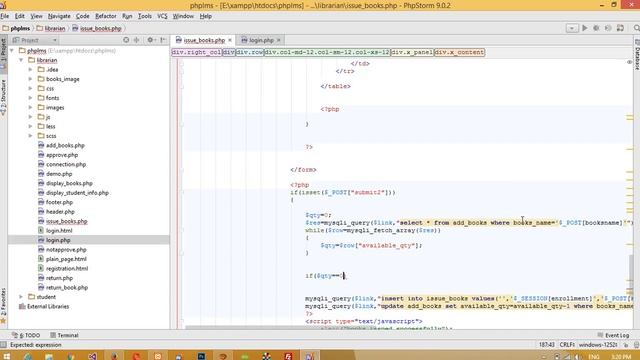Screen dimensions: 640x360
Task: Expand the books_image folder
Action: (31, 79)
